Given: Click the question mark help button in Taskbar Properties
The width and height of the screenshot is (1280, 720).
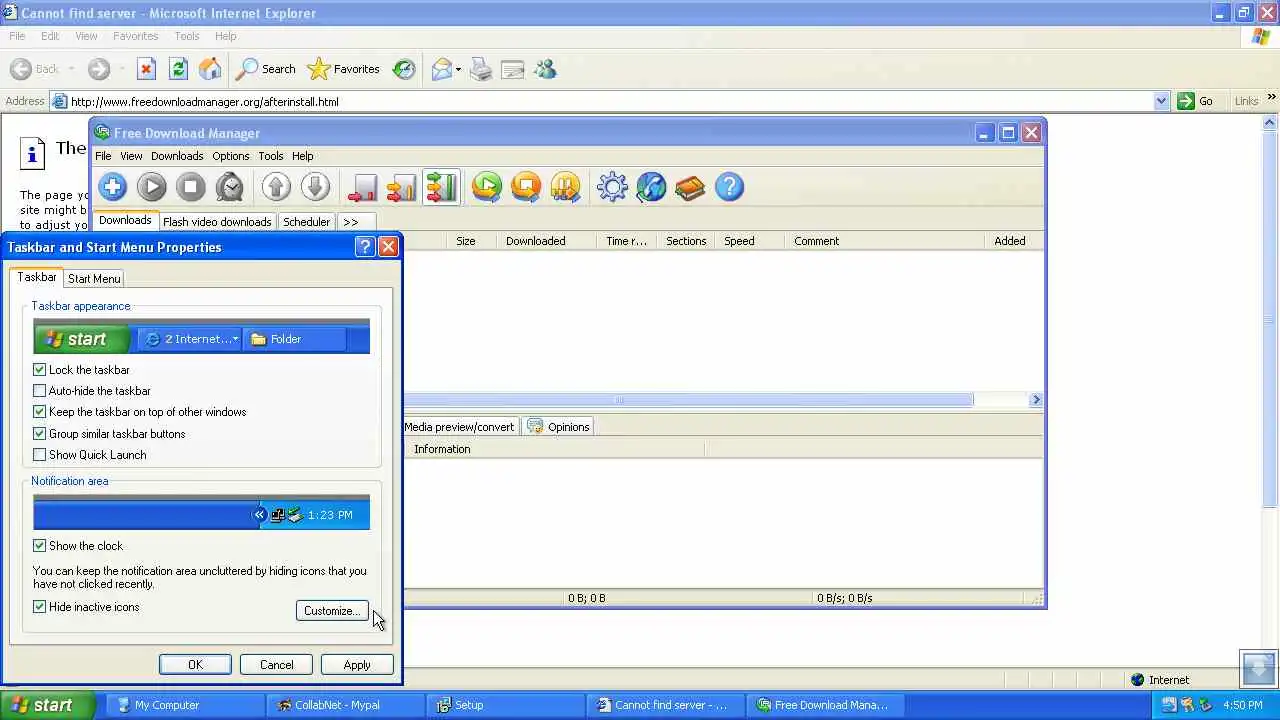Looking at the screenshot, I should pos(365,247).
